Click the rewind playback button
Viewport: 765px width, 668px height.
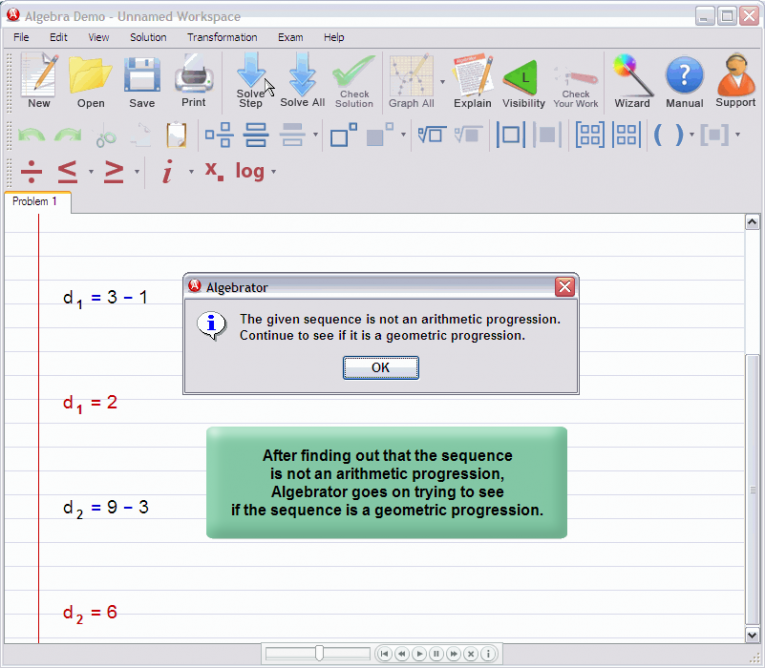[402, 653]
